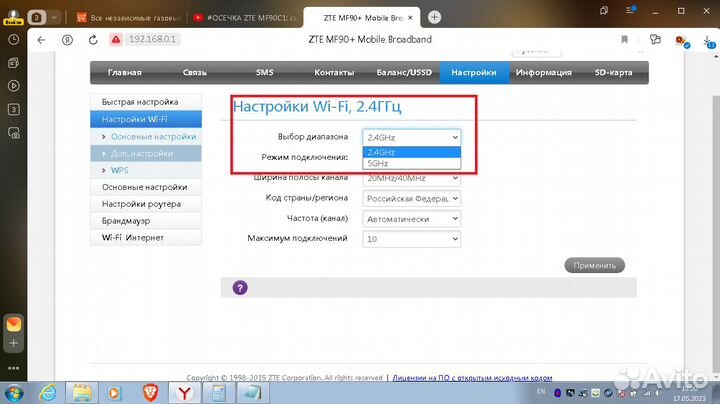Switch to Yandex Browser in taskbar

[x=185, y=393]
